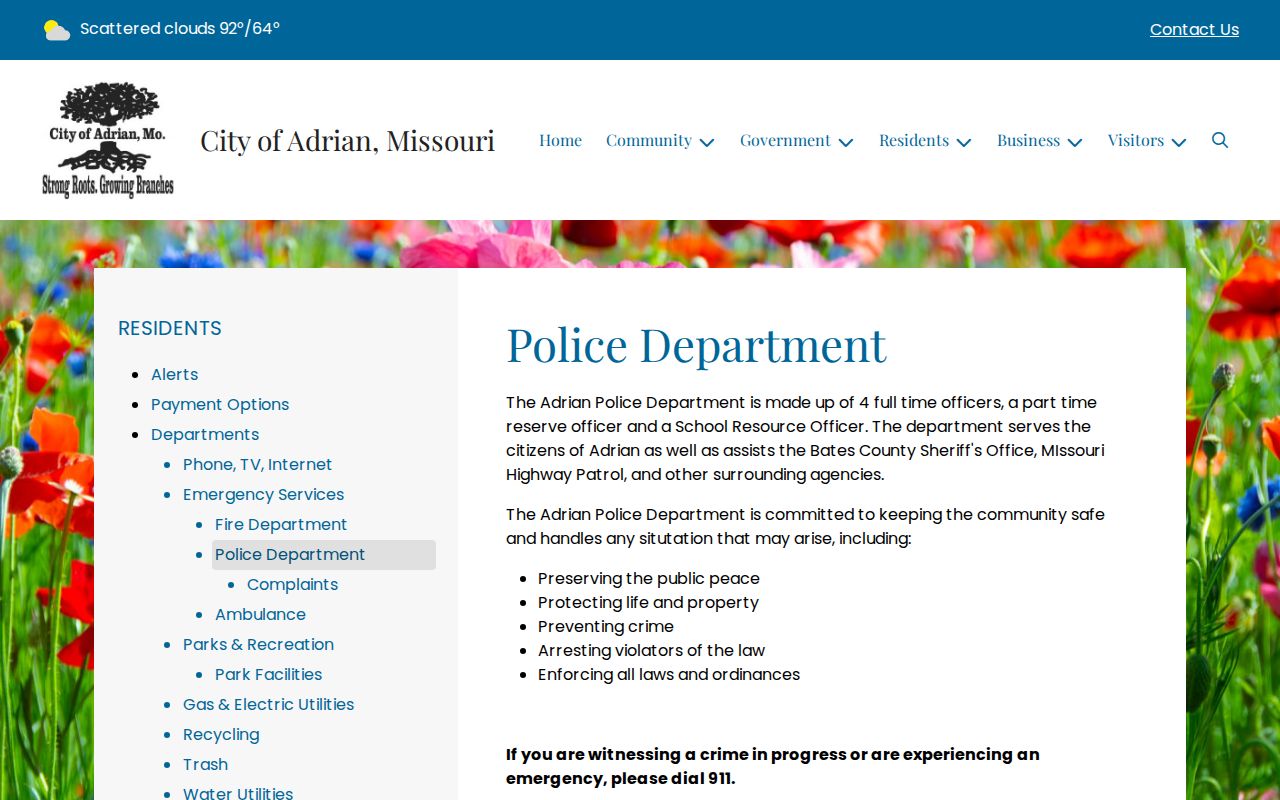Click the 'Preventing crime' bullet text
The image size is (1280, 800).
pos(606,626)
